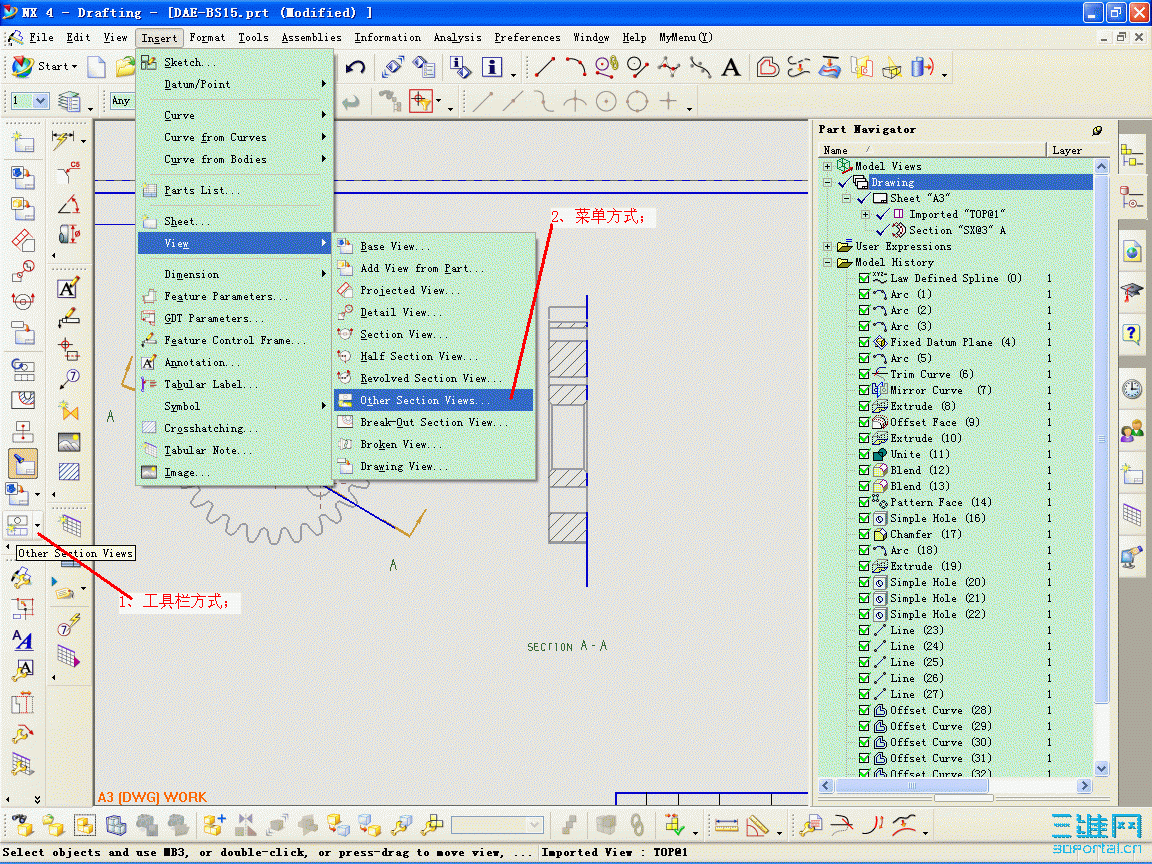Click the Section View submenu icon
This screenshot has width=1152, height=864.
pos(345,334)
